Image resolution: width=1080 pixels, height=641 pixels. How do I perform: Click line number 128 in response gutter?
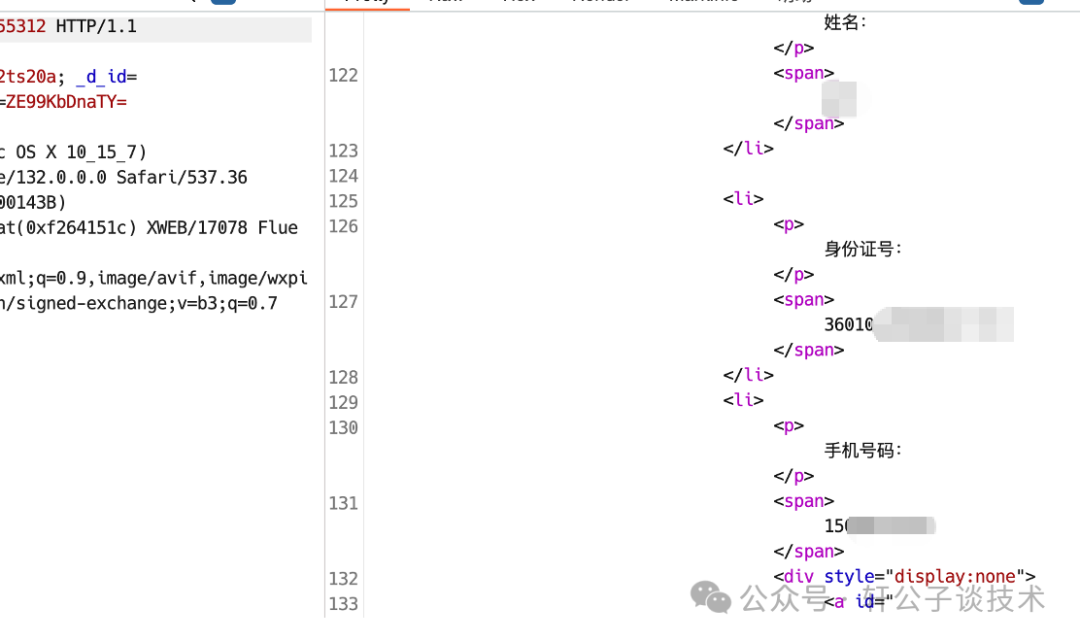343,378
